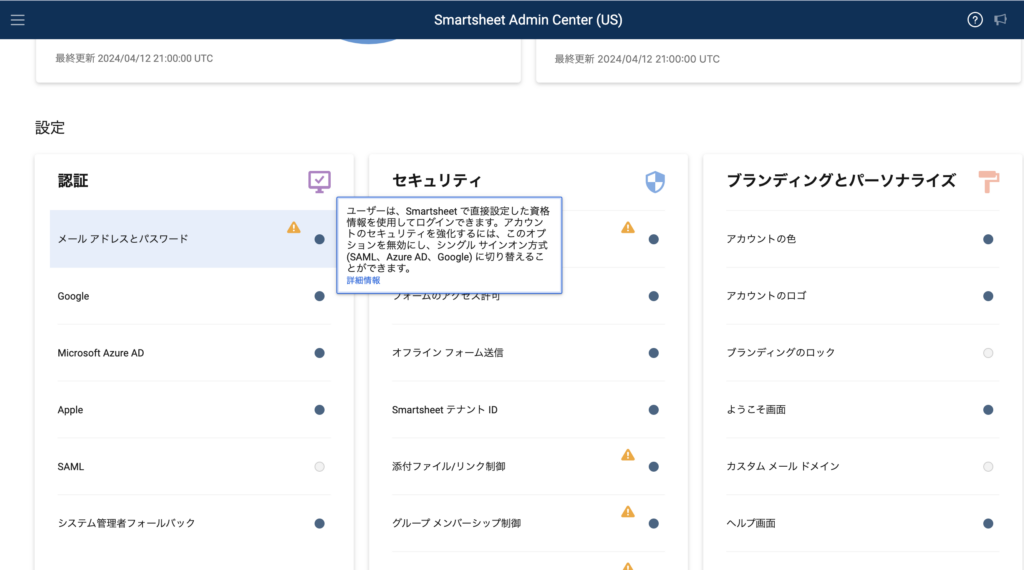
Task: Toggle the アカウントのロゴ status dot
Action: [x=988, y=296]
